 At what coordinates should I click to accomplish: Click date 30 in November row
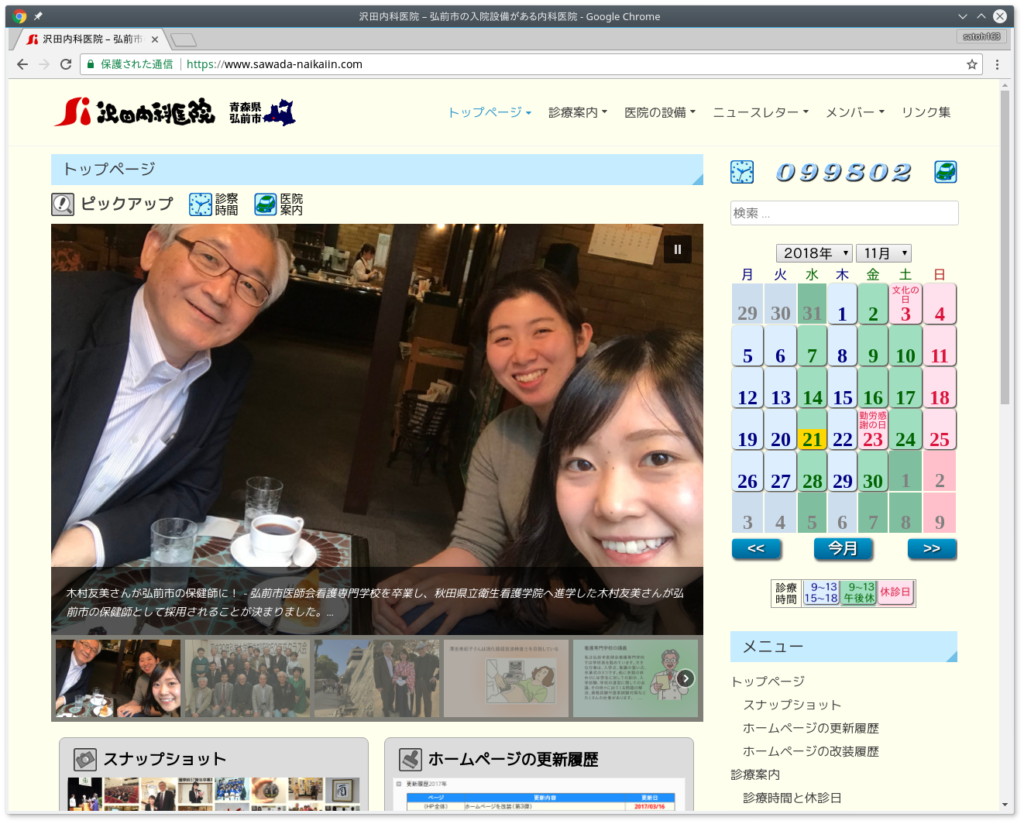pos(872,472)
